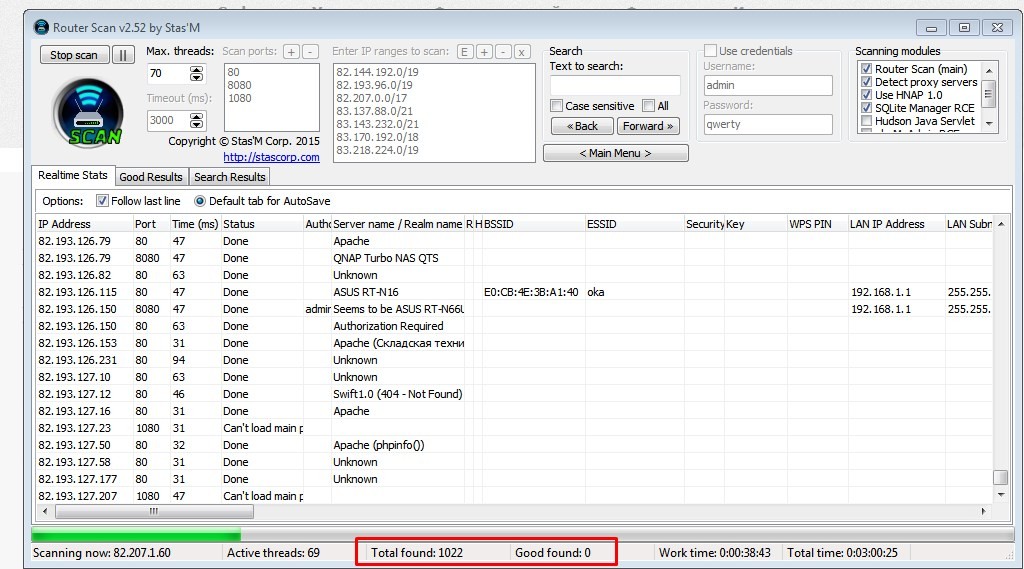Switch to Good Results tab
Screen dimensions: 1024x569
151,177
